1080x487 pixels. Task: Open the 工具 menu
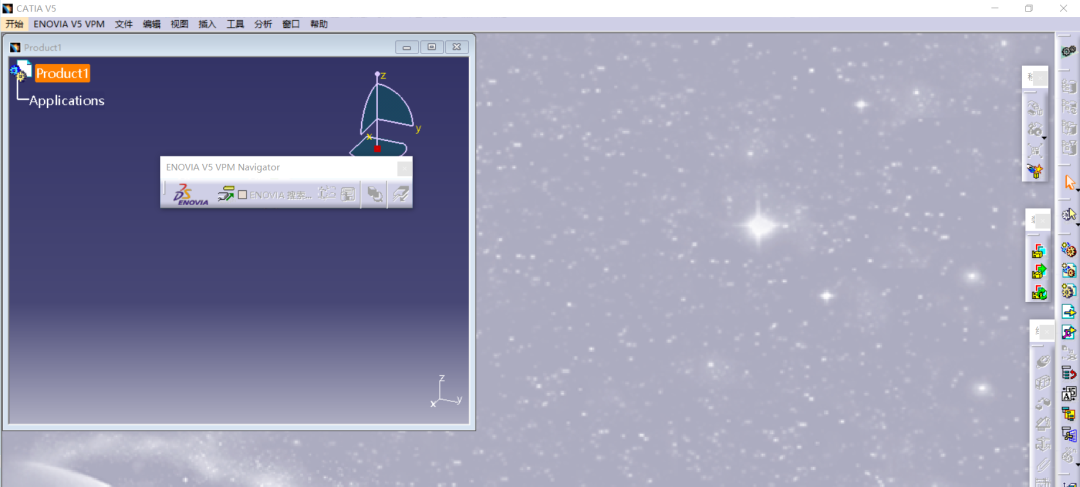[x=236, y=24]
